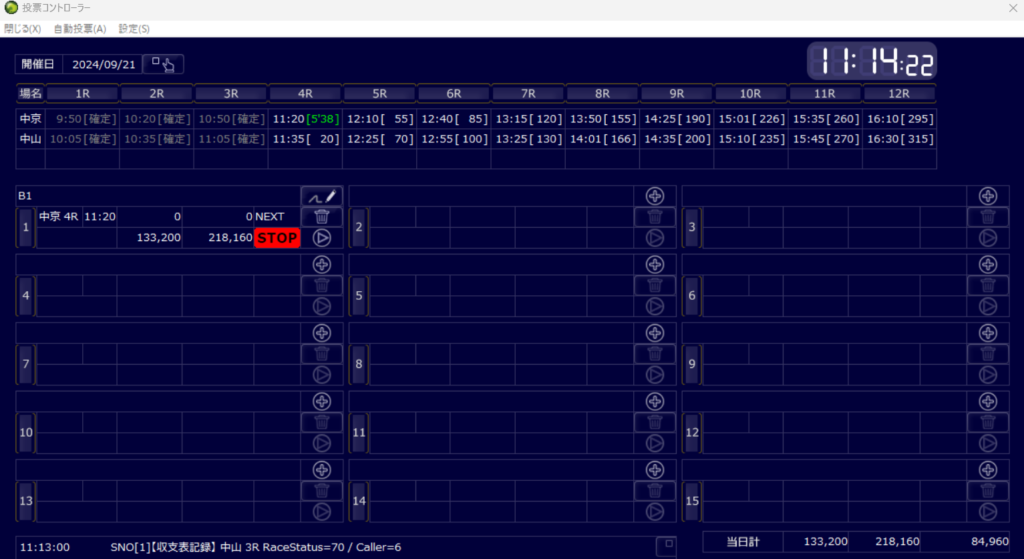Open the B1 graph edit pencil icon
This screenshot has height=559, width=1024.
tap(321, 196)
